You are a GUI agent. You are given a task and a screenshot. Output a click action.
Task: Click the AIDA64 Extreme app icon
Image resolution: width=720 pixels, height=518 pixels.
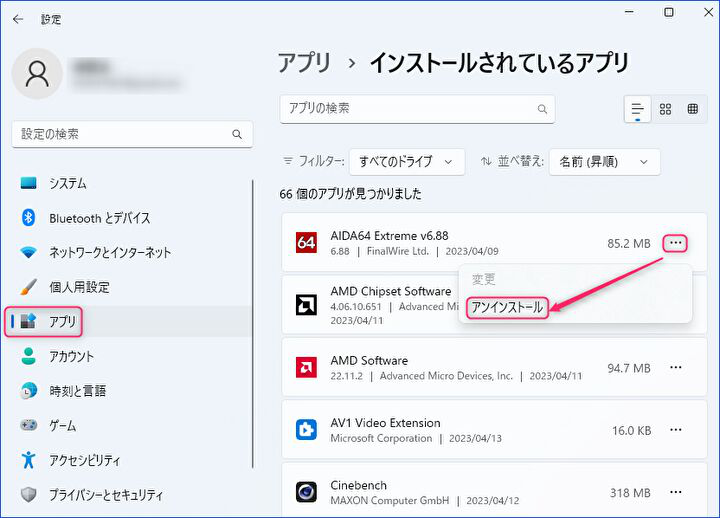tap(306, 242)
